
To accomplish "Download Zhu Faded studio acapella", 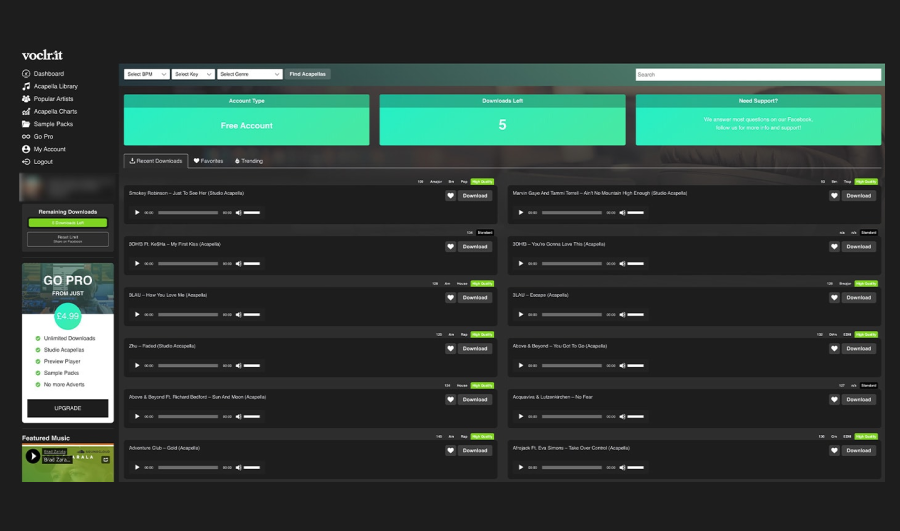I will pyautogui.click(x=475, y=348).
